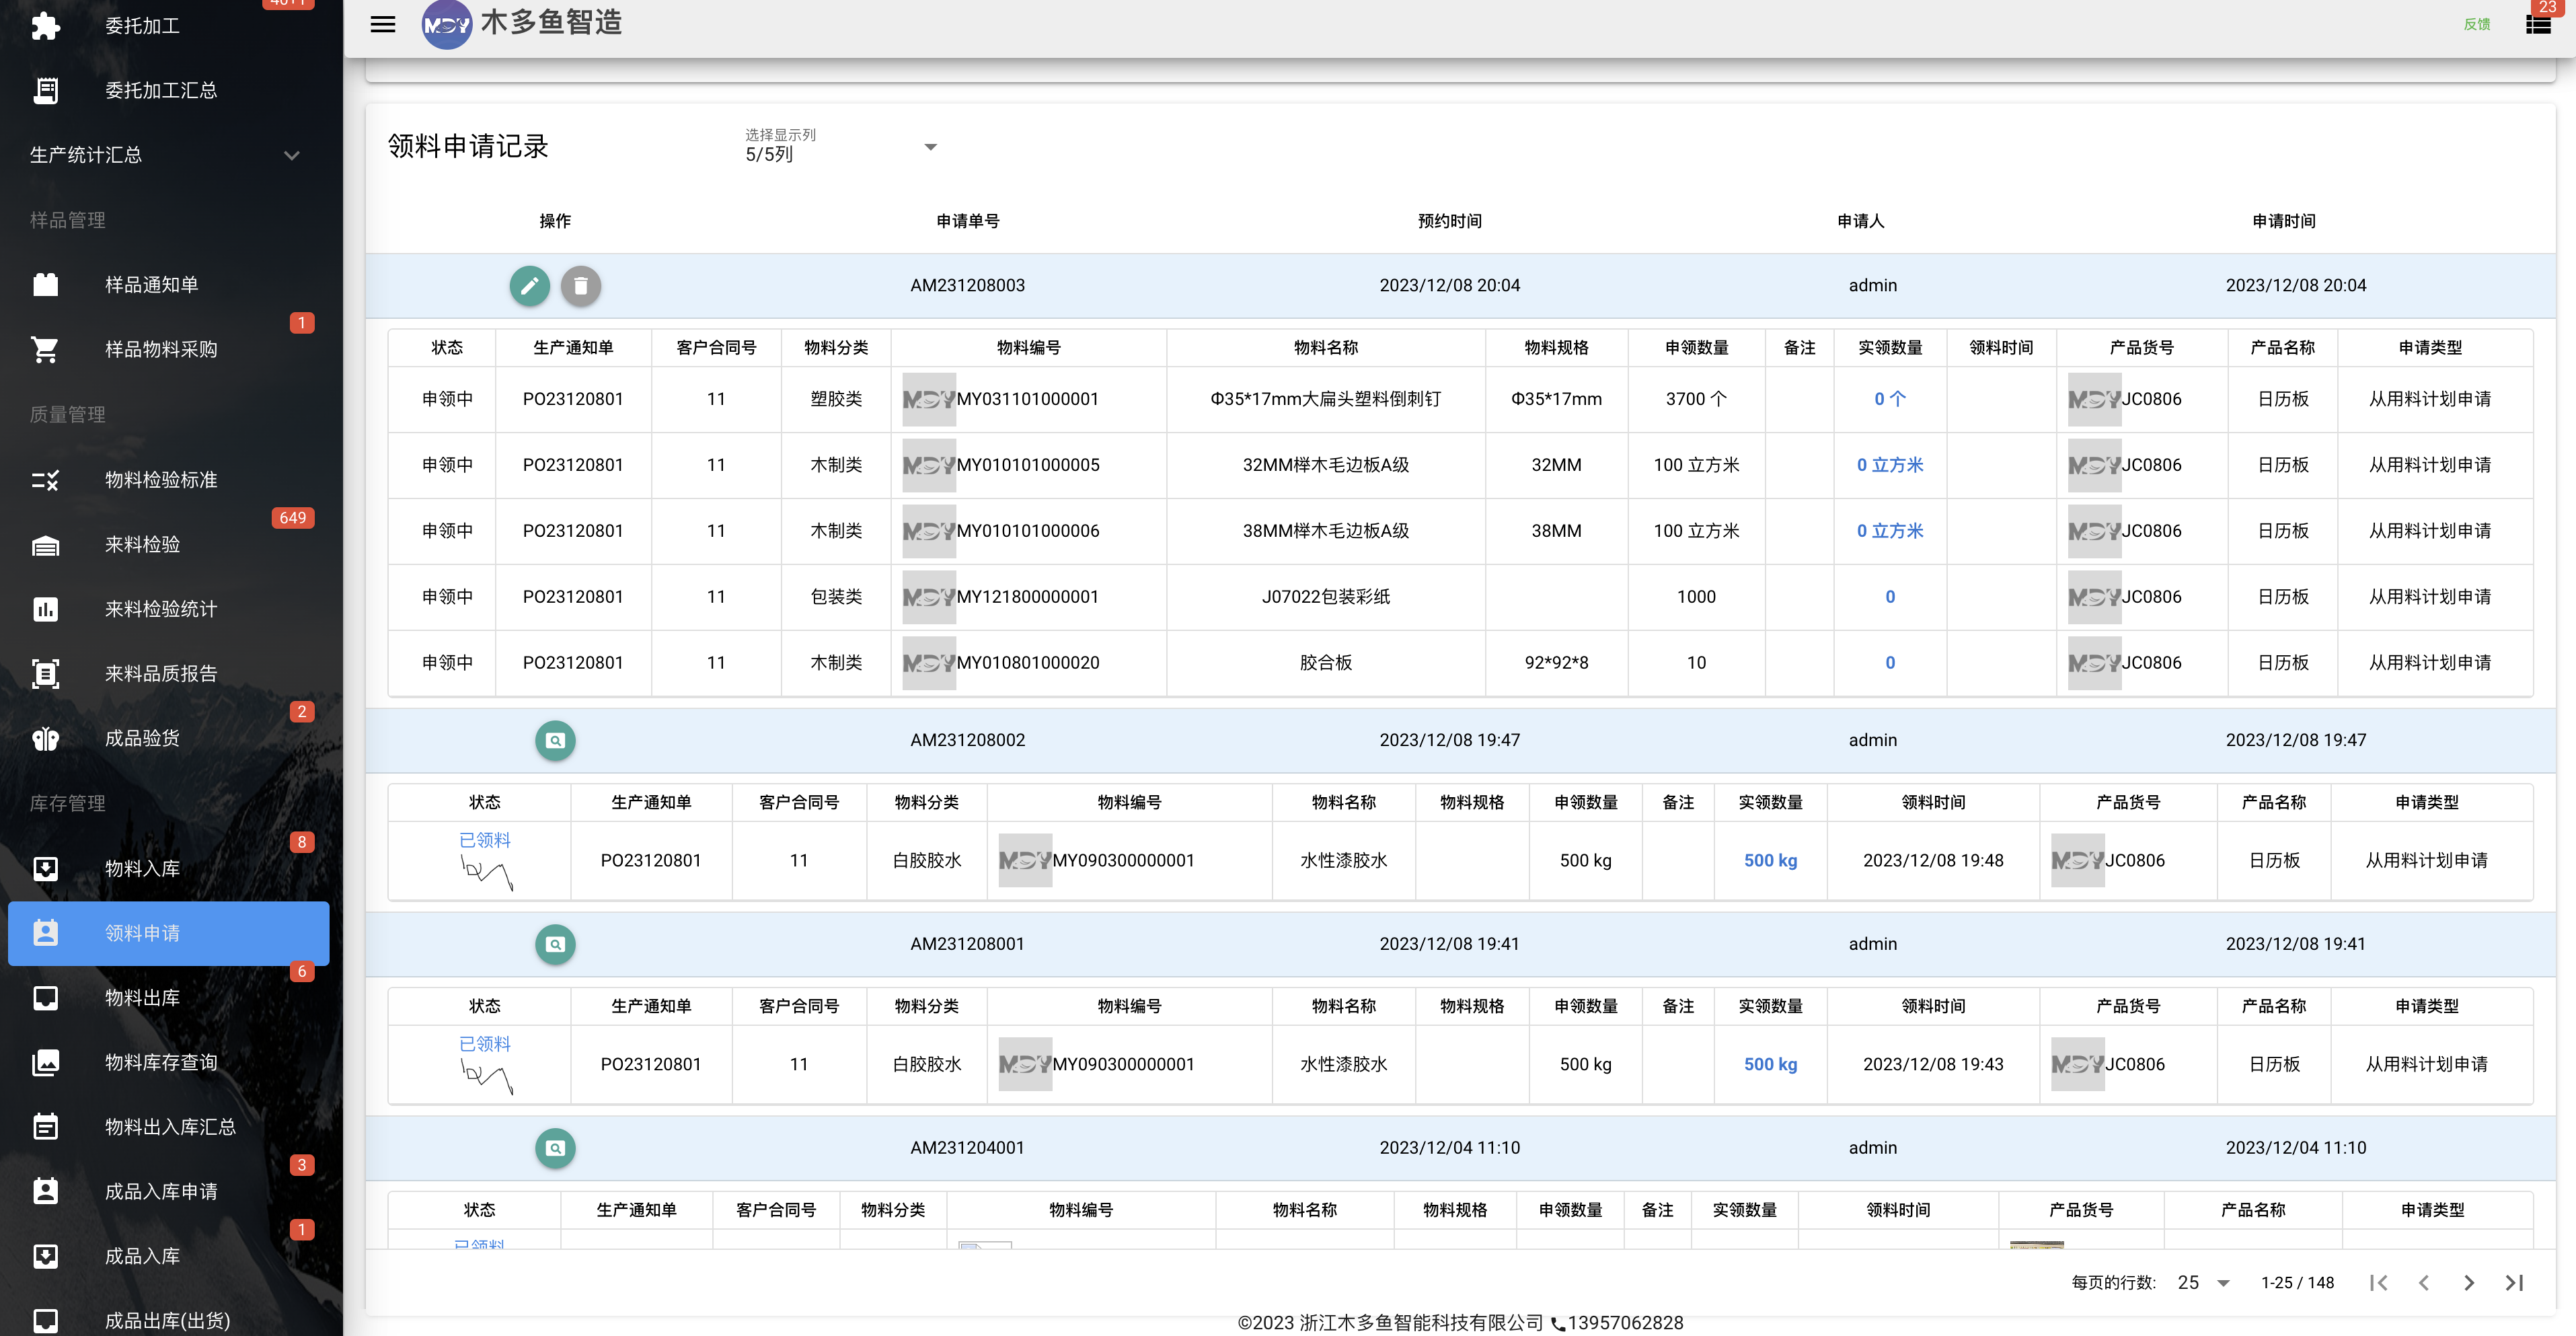Image resolution: width=2576 pixels, height=1336 pixels.
Task: Go to the next page of records
Action: point(2469,1283)
